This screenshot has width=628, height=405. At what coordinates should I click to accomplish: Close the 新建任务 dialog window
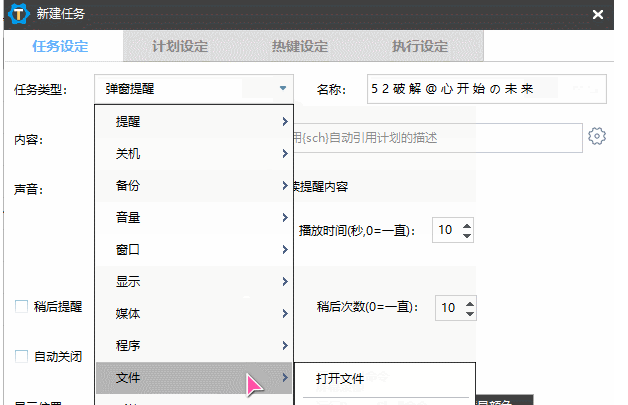598,15
